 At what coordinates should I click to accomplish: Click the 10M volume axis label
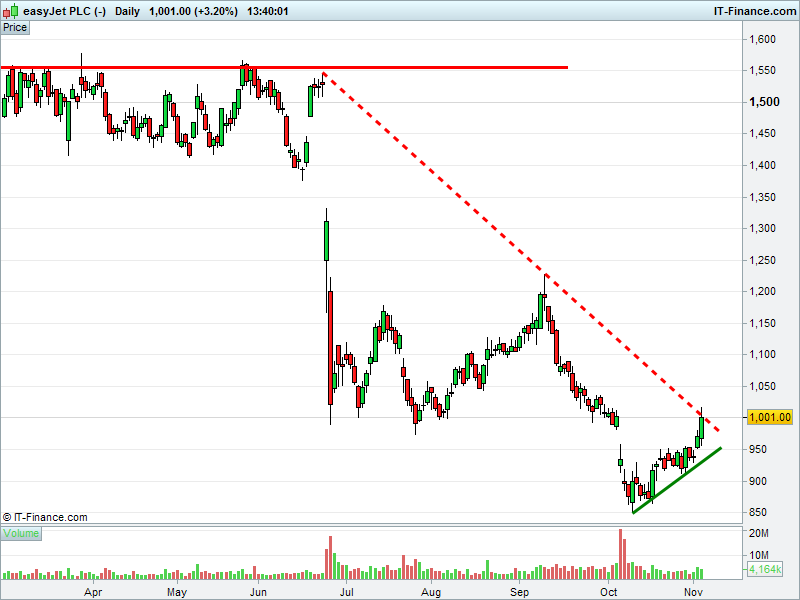(x=759, y=555)
